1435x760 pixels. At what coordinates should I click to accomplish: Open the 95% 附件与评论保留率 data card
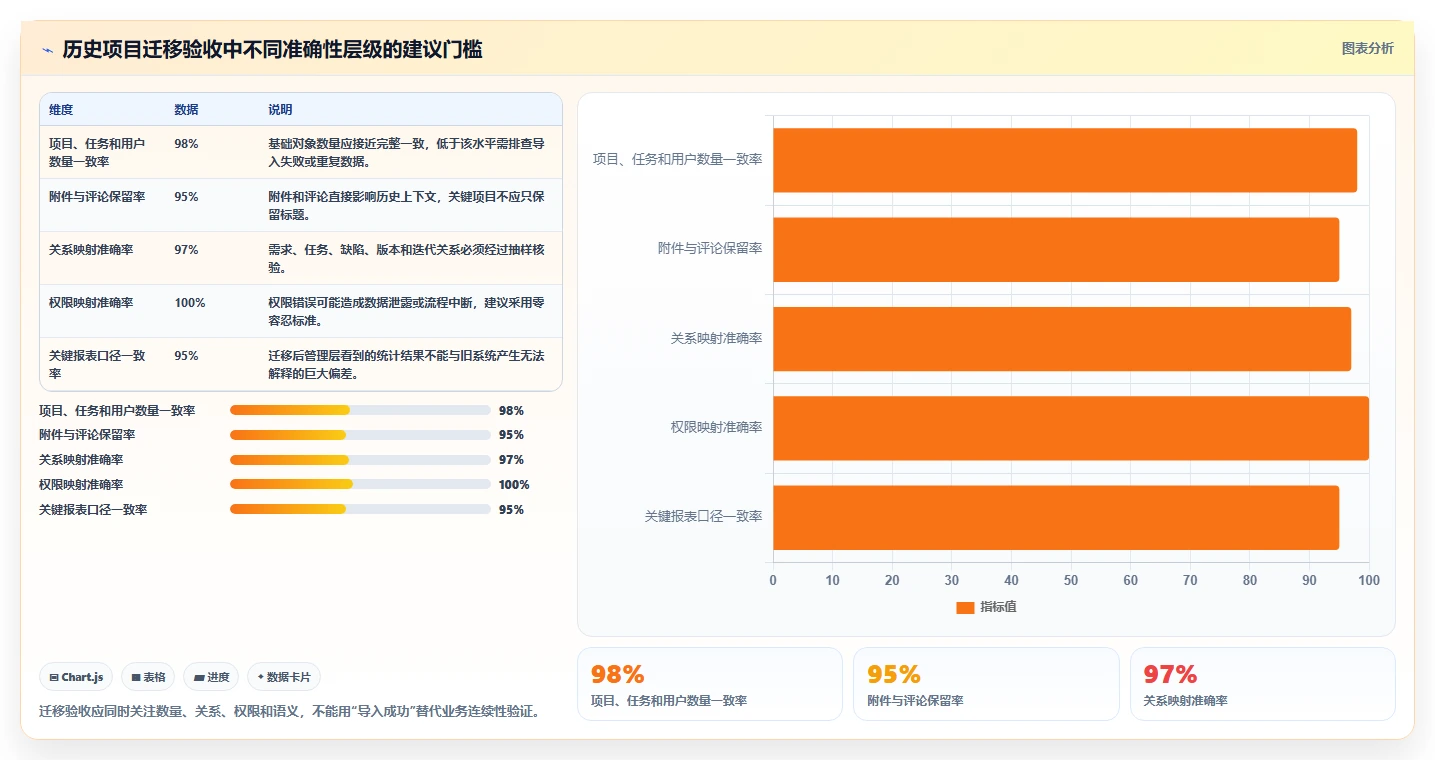click(x=986, y=684)
